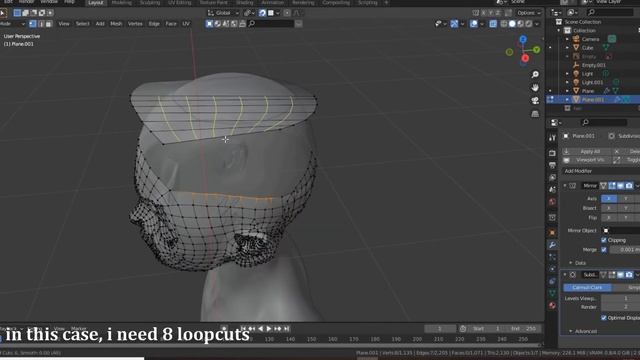Screen dimensions: 640x360
Task: Click the Viewport Vis button
Action: [x=586, y=160]
